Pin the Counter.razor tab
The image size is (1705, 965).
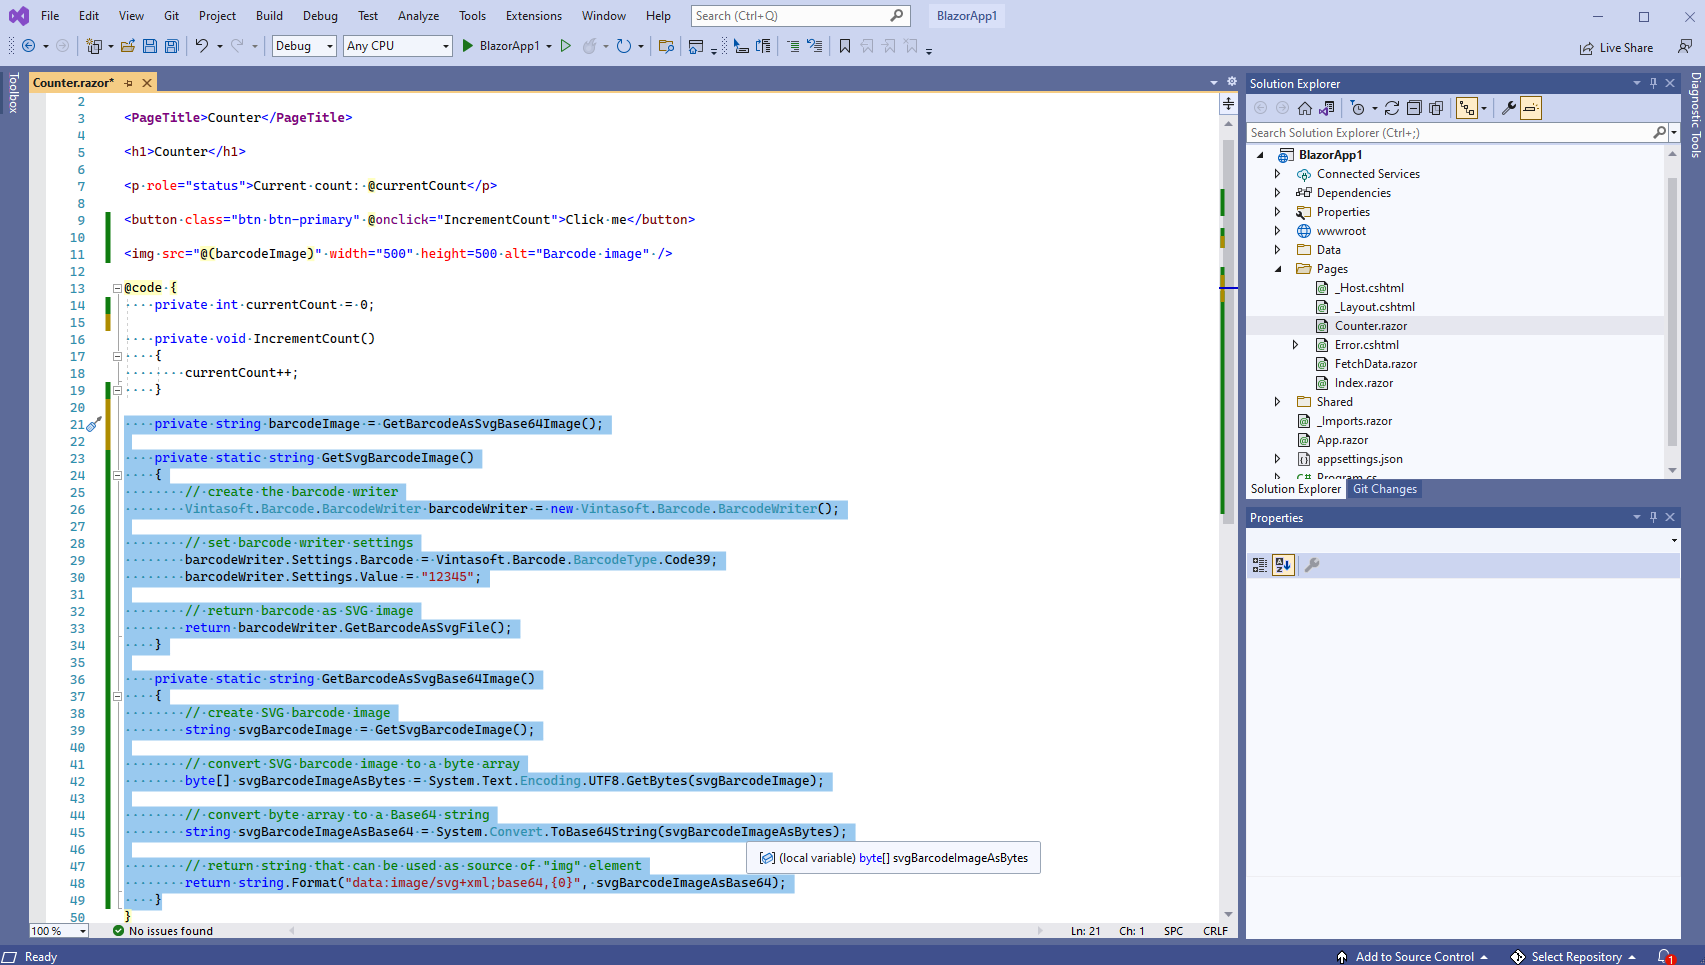click(129, 83)
